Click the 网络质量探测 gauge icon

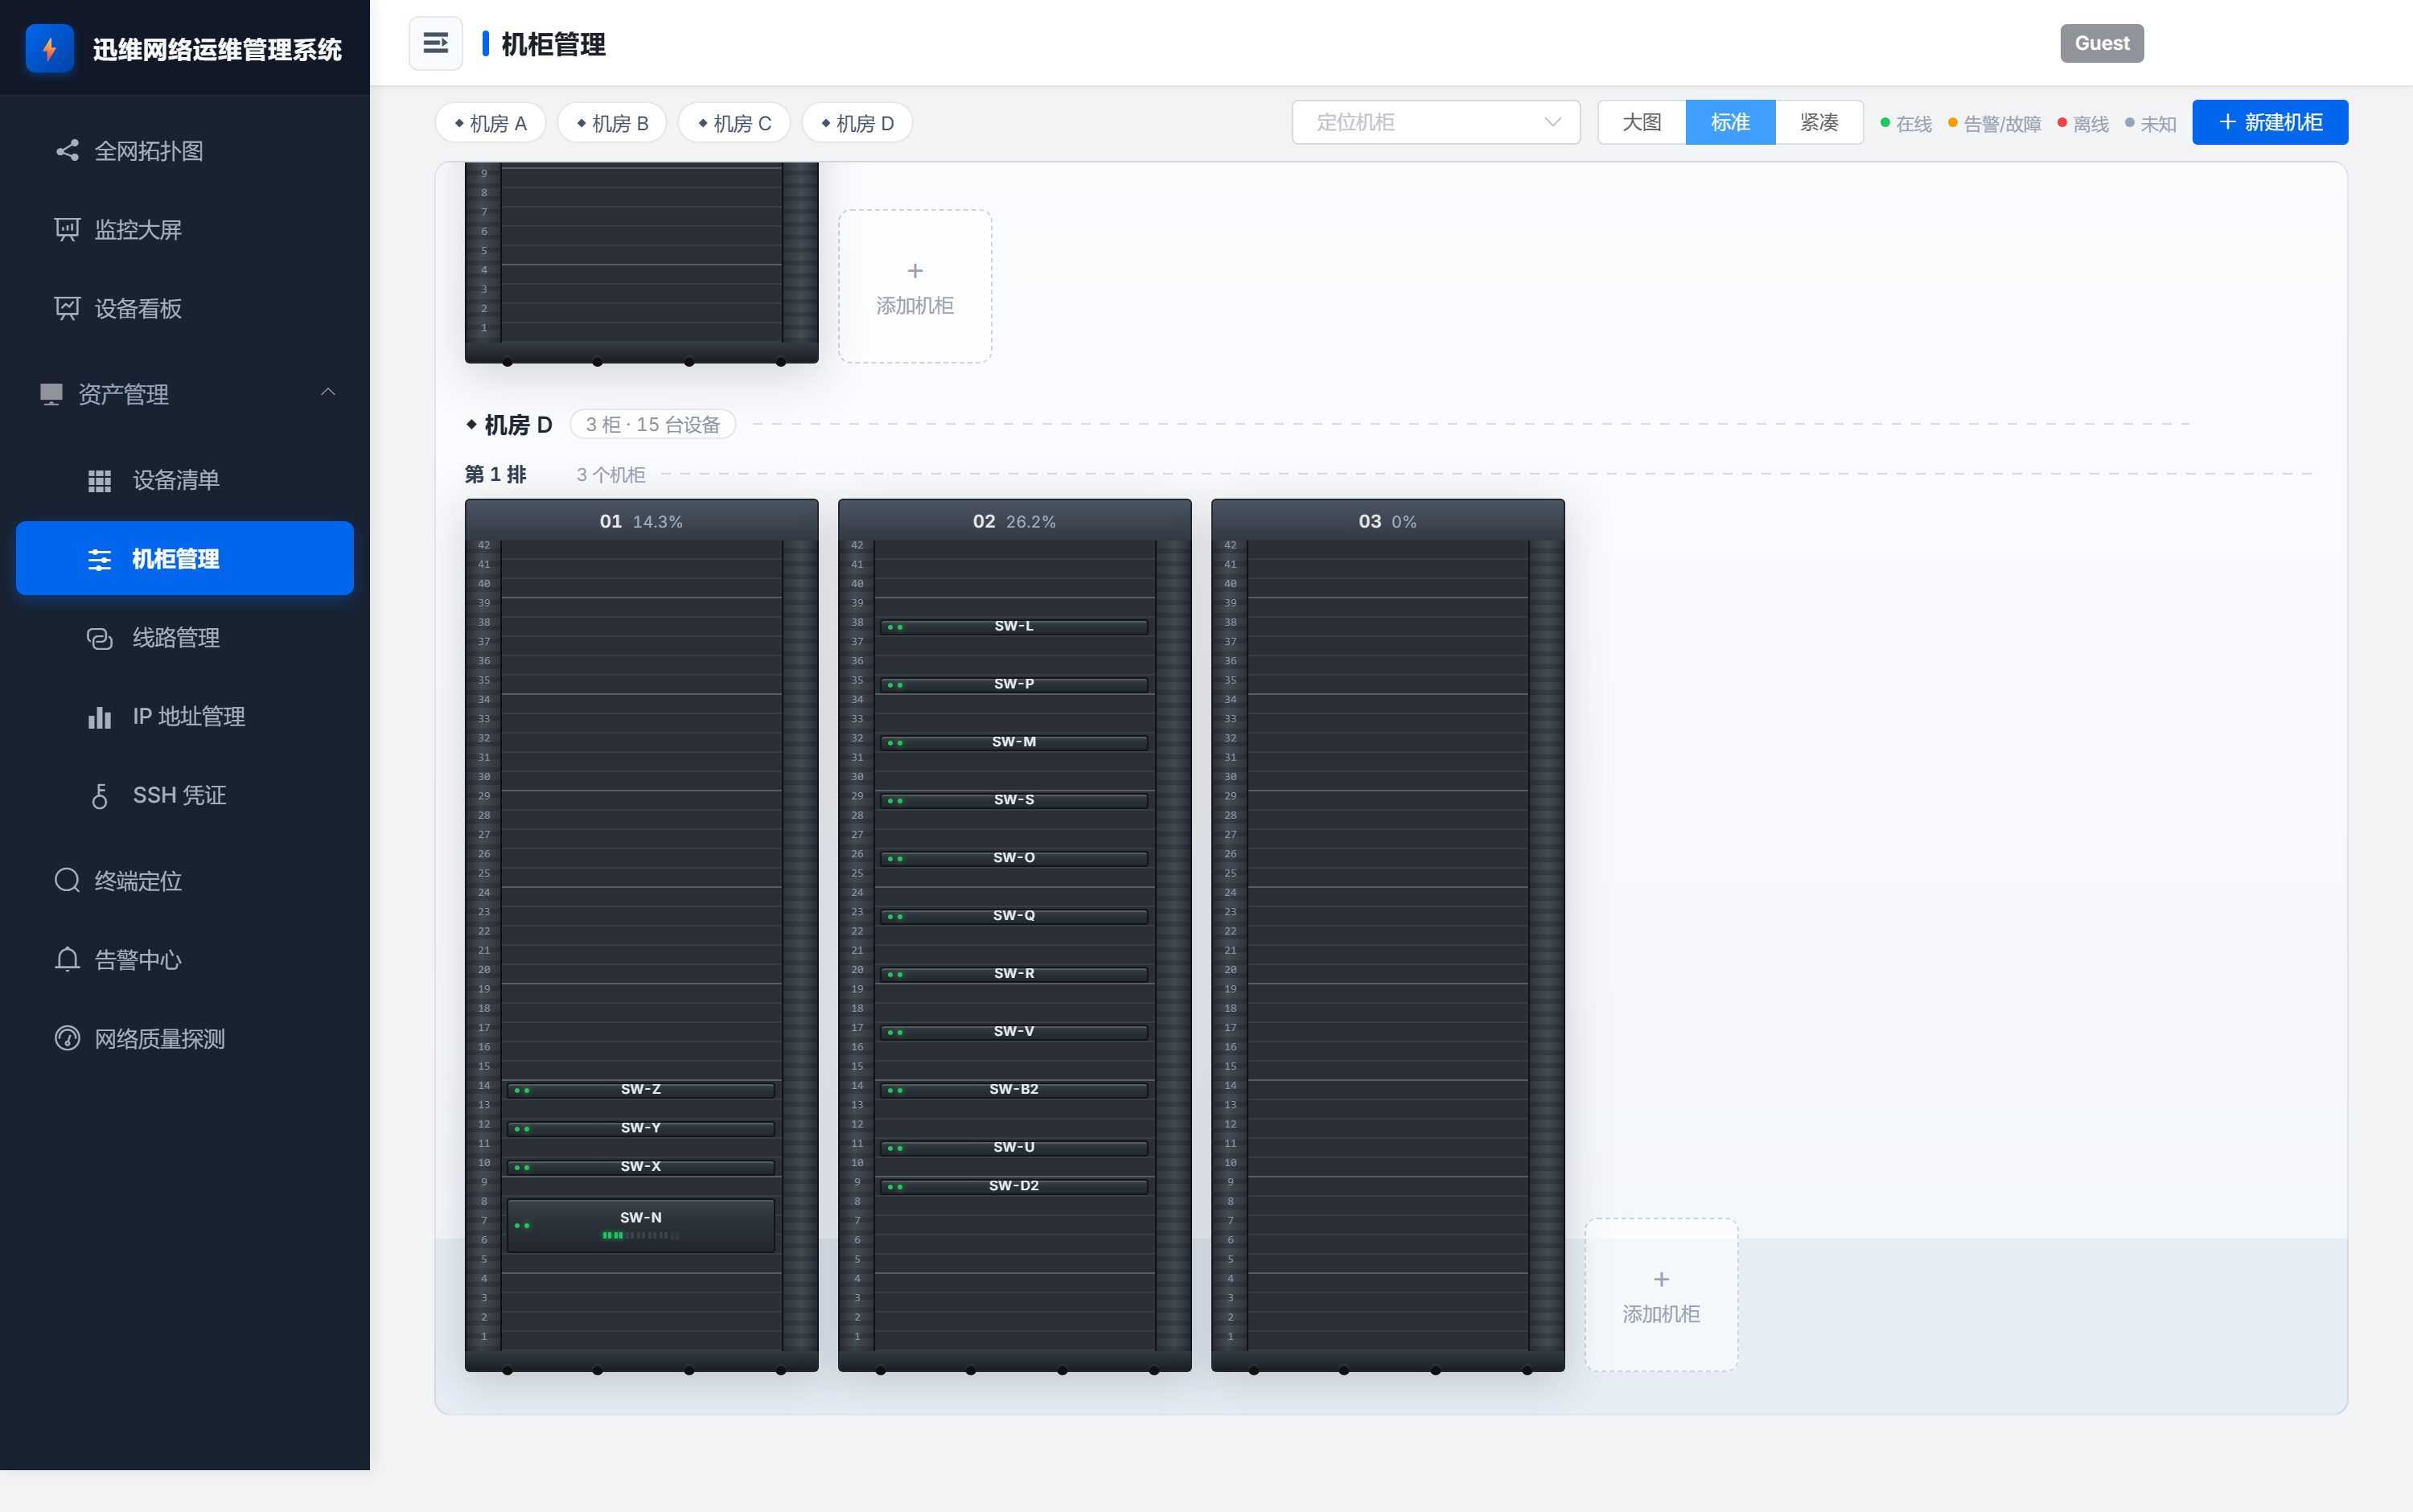pyautogui.click(x=67, y=1038)
